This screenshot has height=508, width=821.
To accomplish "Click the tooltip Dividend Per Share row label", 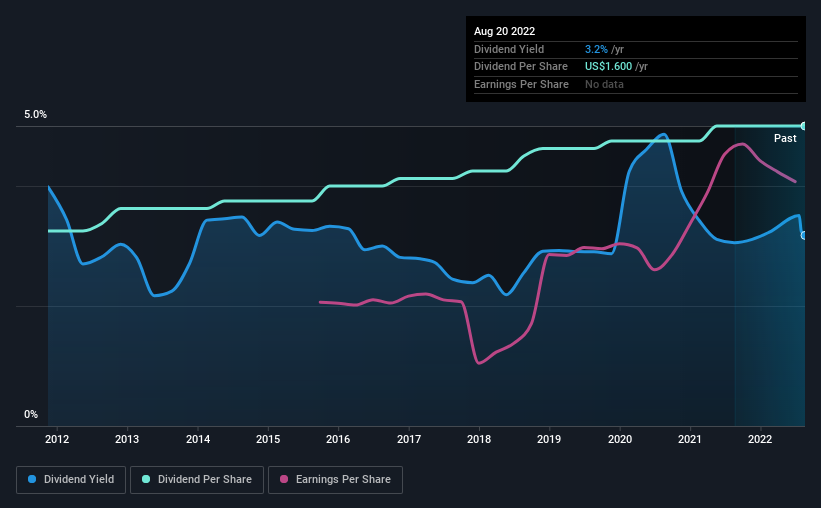I will coord(521,67).
